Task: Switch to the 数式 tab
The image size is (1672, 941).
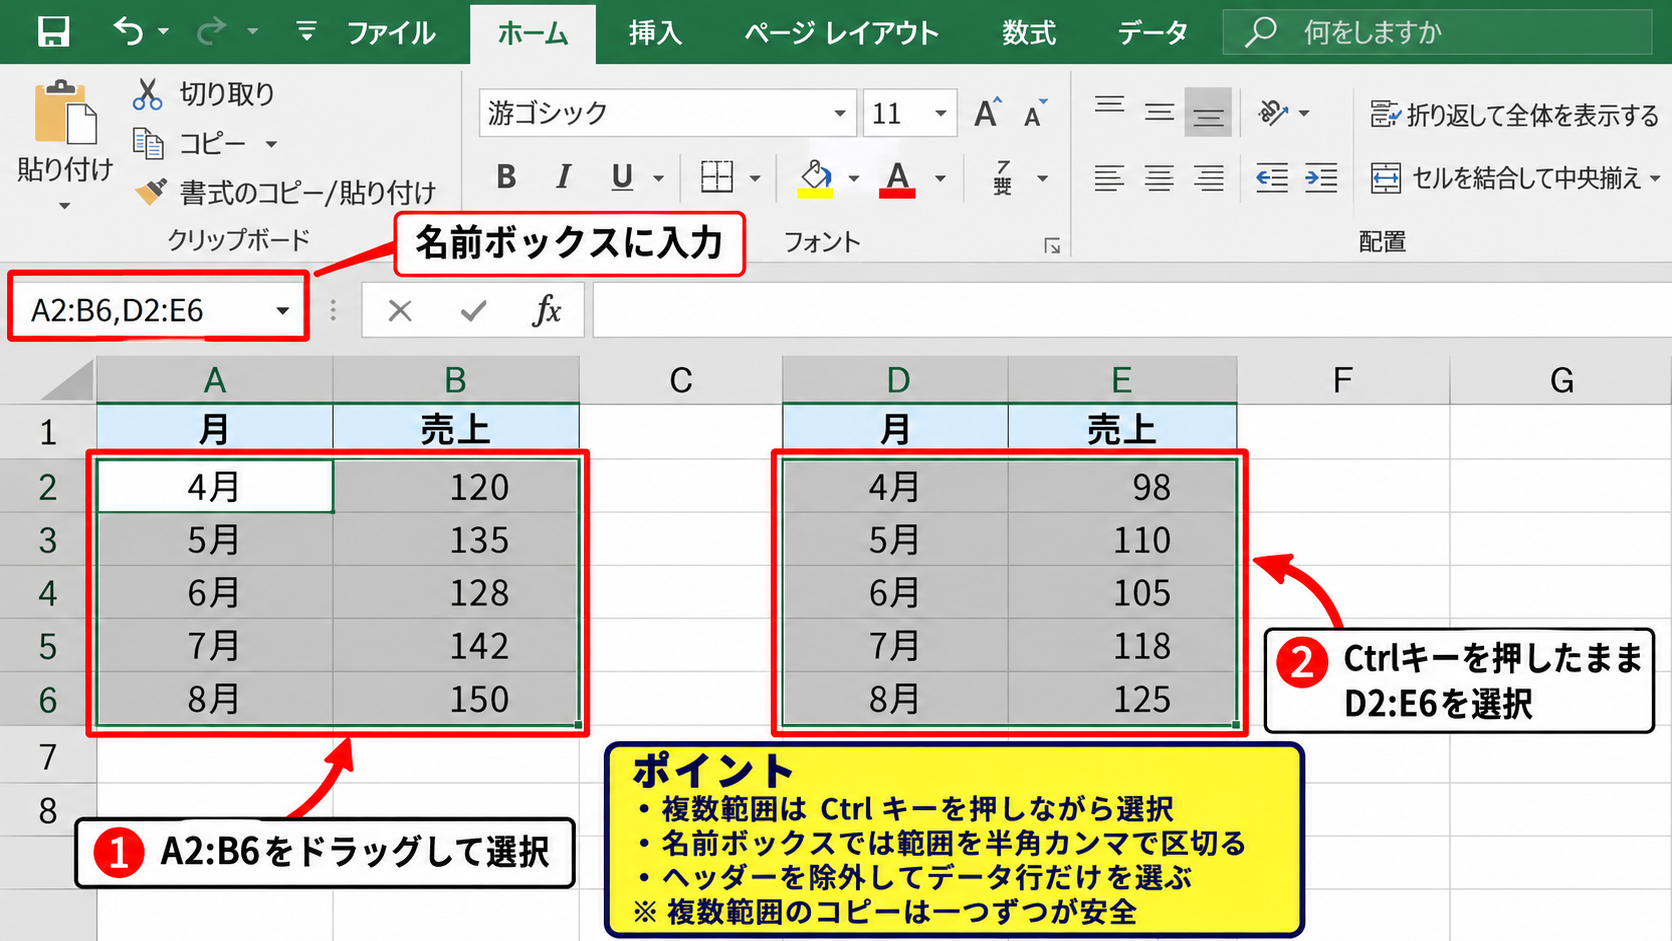Action: point(1029,33)
